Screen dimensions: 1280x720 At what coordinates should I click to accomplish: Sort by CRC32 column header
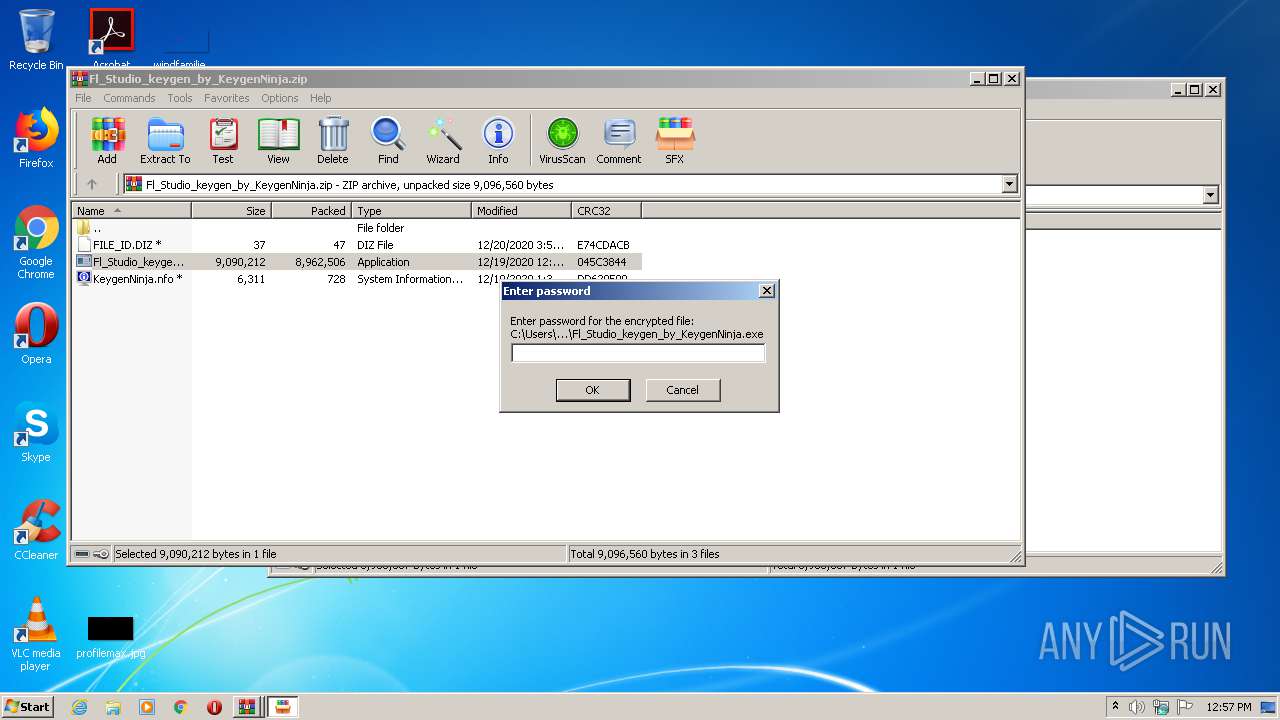click(606, 211)
